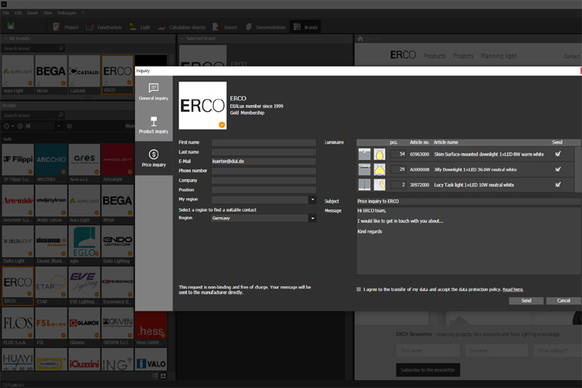The width and height of the screenshot is (582, 388).
Task: Uncheck Send for Lucy Task light row
Action: pos(558,185)
